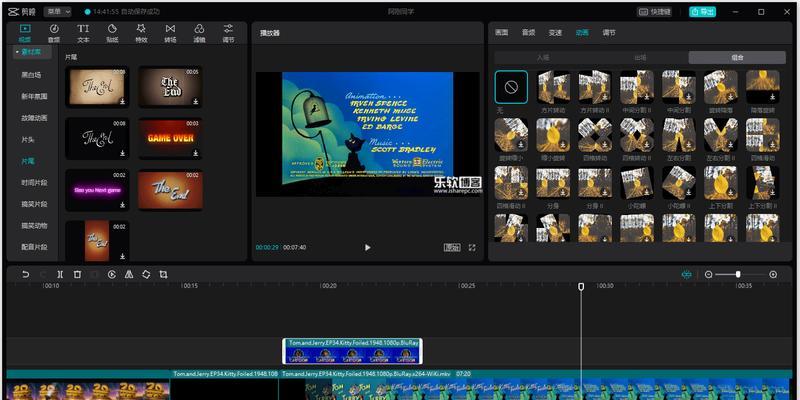The image size is (800, 400).
Task: Select the See you Next game thumbnail
Action: pyautogui.click(x=97, y=190)
